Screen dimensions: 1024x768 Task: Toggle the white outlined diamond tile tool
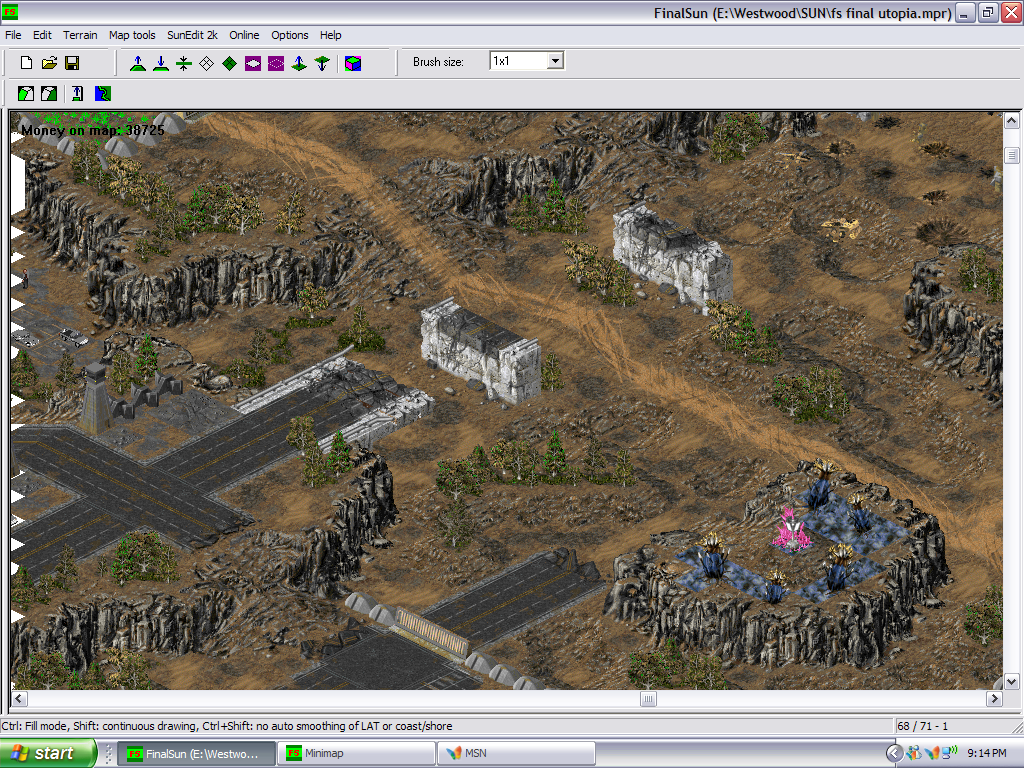(x=206, y=63)
